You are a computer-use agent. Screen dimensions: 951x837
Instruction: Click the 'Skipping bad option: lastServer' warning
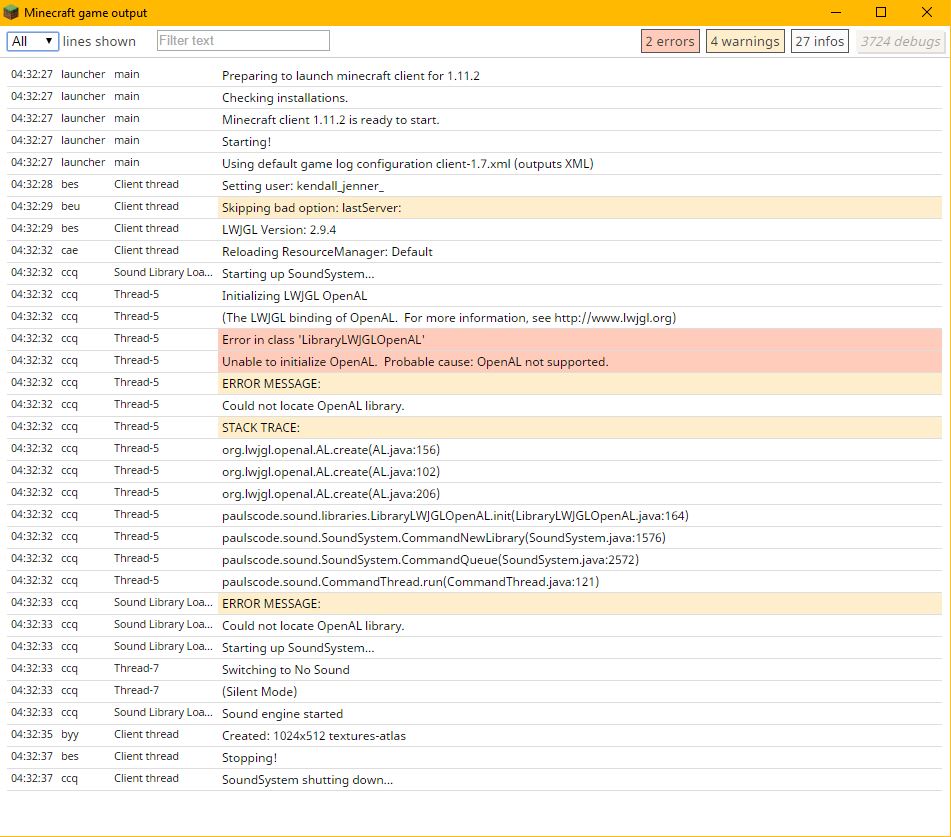click(x=311, y=208)
